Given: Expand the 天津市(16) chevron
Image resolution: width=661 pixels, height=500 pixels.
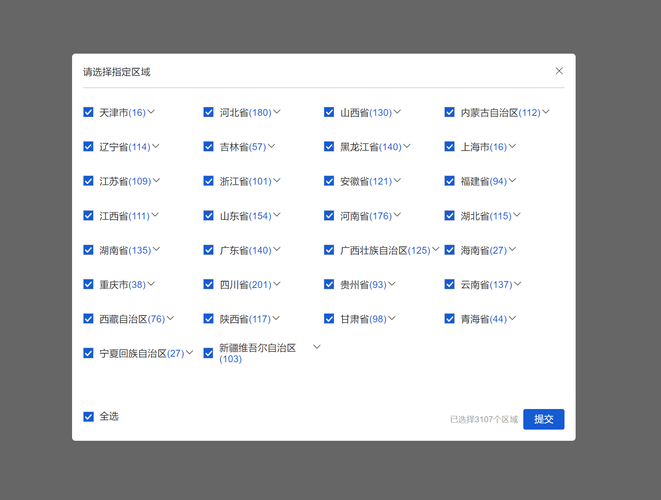Looking at the screenshot, I should coord(151,112).
